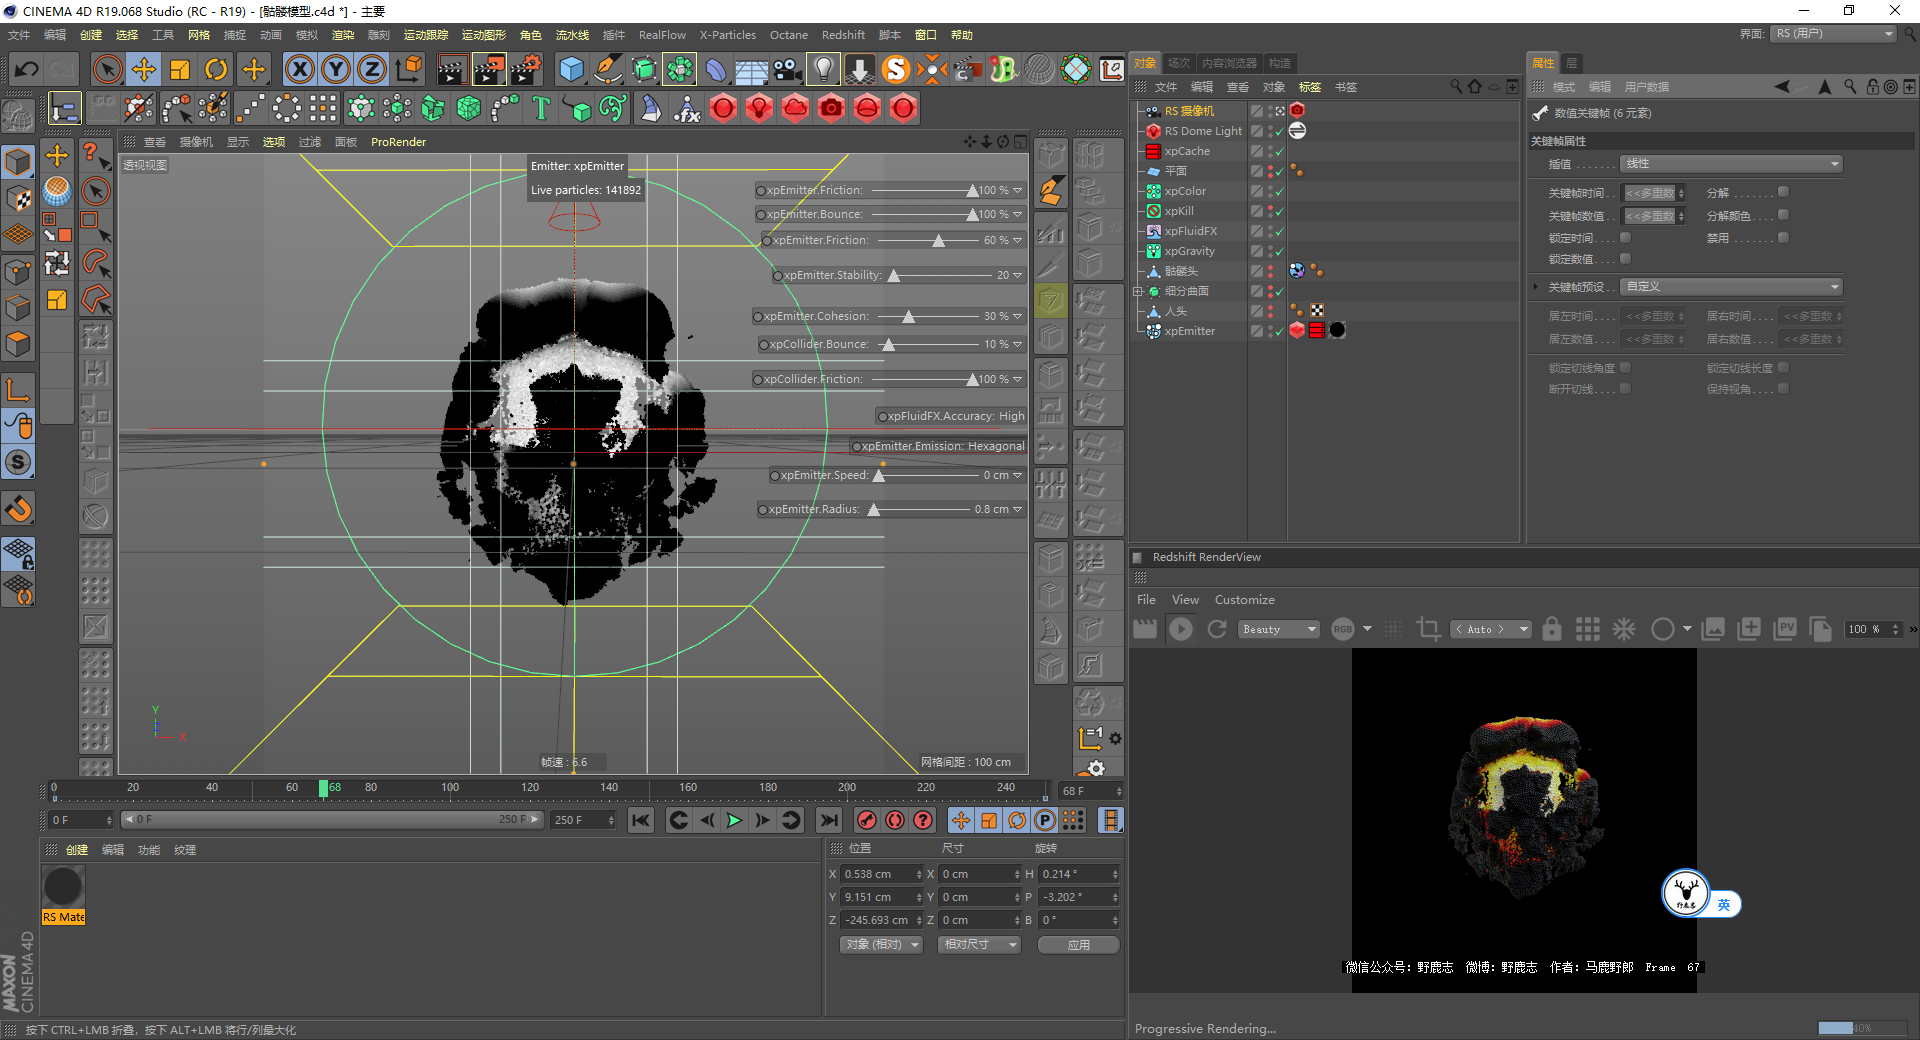Click the snowflake freeze icon in RenderView
The image size is (1920, 1040).
pos(1624,629)
